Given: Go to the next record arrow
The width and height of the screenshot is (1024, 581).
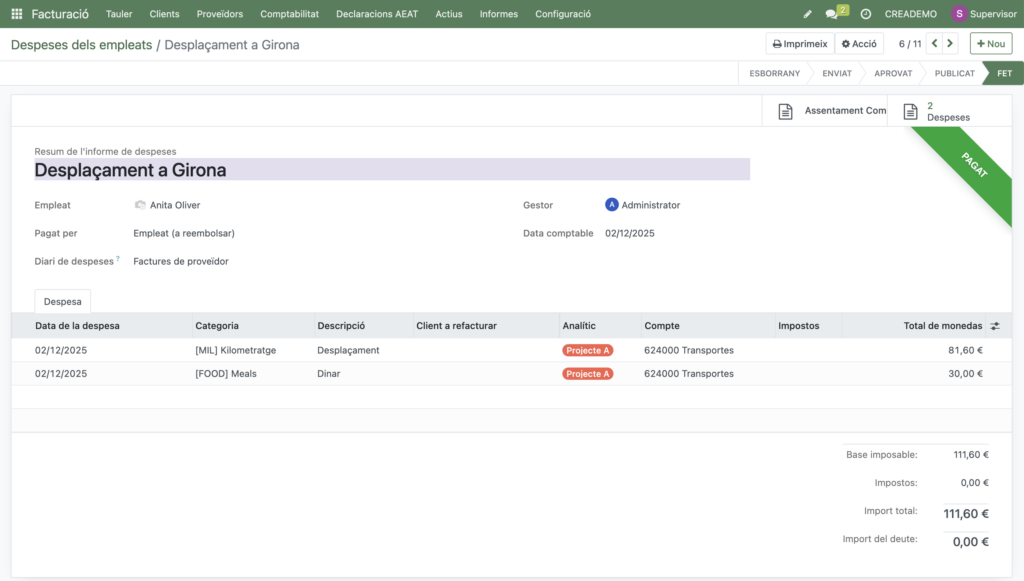Looking at the screenshot, I should click(950, 44).
